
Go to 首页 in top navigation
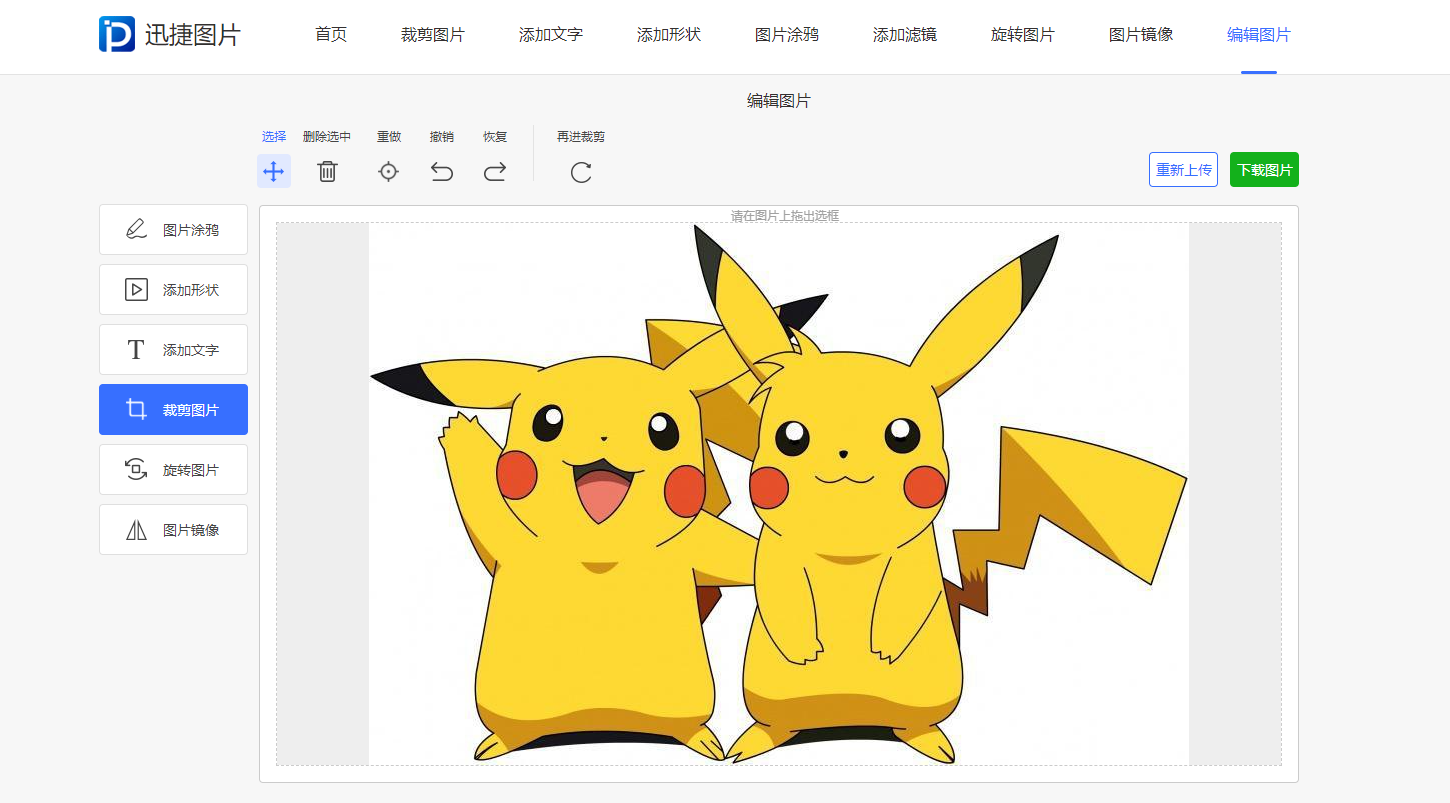331,35
